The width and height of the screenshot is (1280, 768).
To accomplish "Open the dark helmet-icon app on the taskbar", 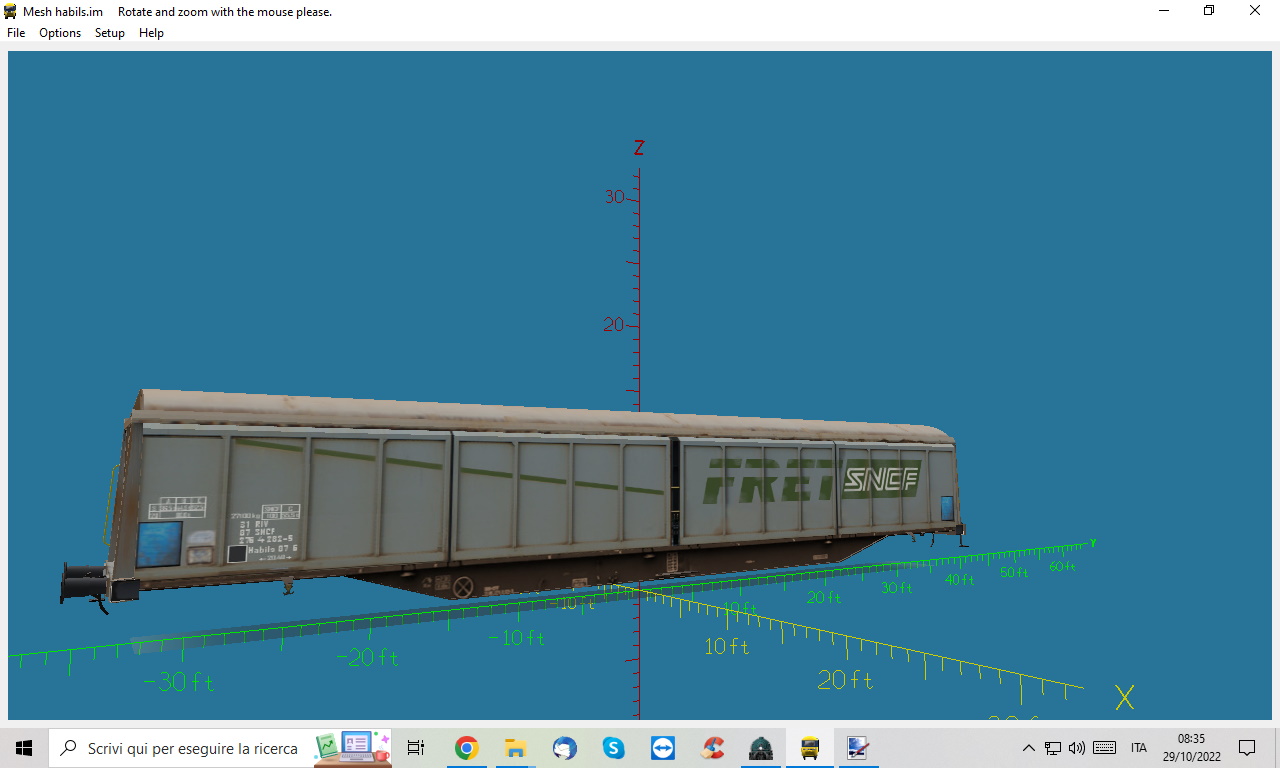I will coord(761,748).
